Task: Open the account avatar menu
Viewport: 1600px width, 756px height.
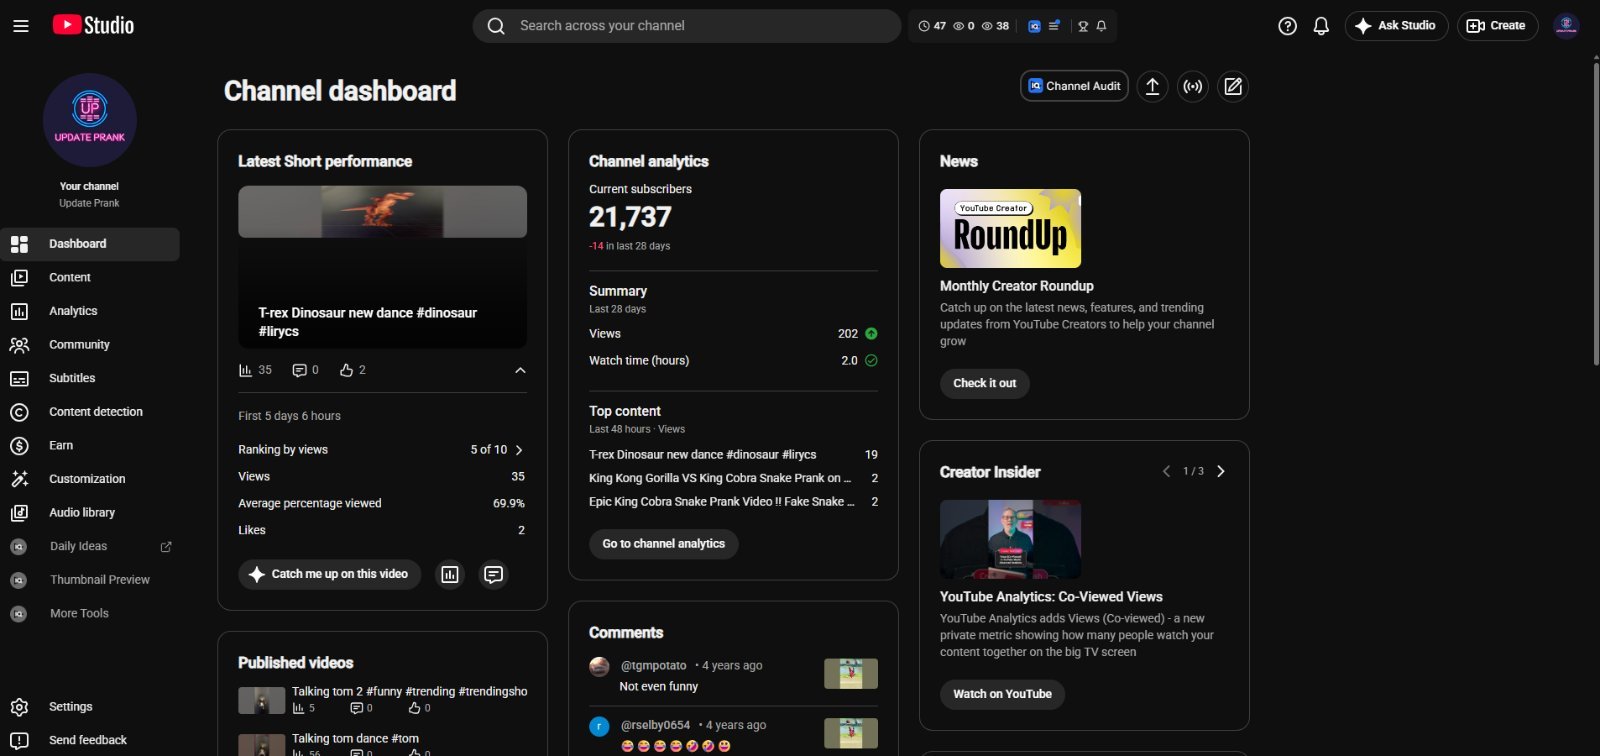Action: click(x=1566, y=26)
